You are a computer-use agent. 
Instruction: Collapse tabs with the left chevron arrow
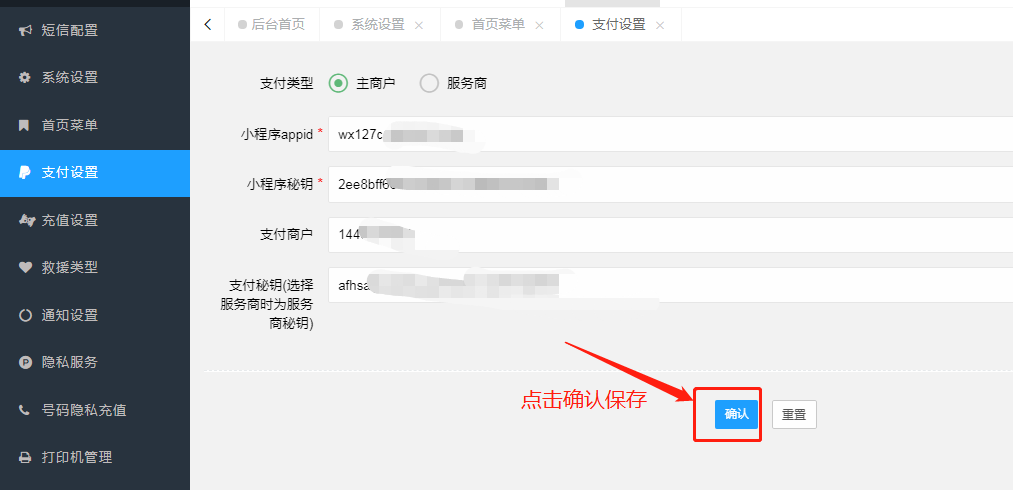[x=207, y=25]
